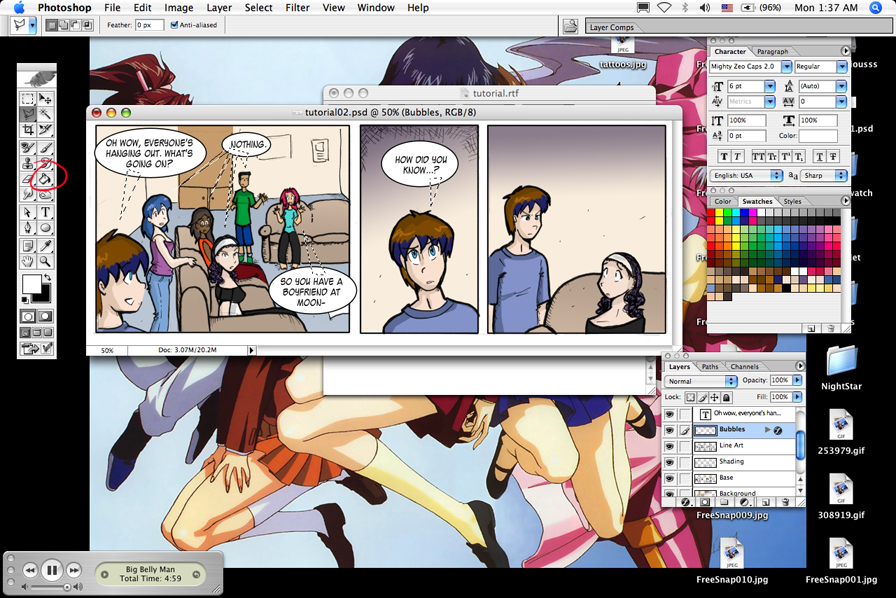The height and width of the screenshot is (598, 896).
Task: Open the font size dropdown
Action: pyautogui.click(x=769, y=86)
